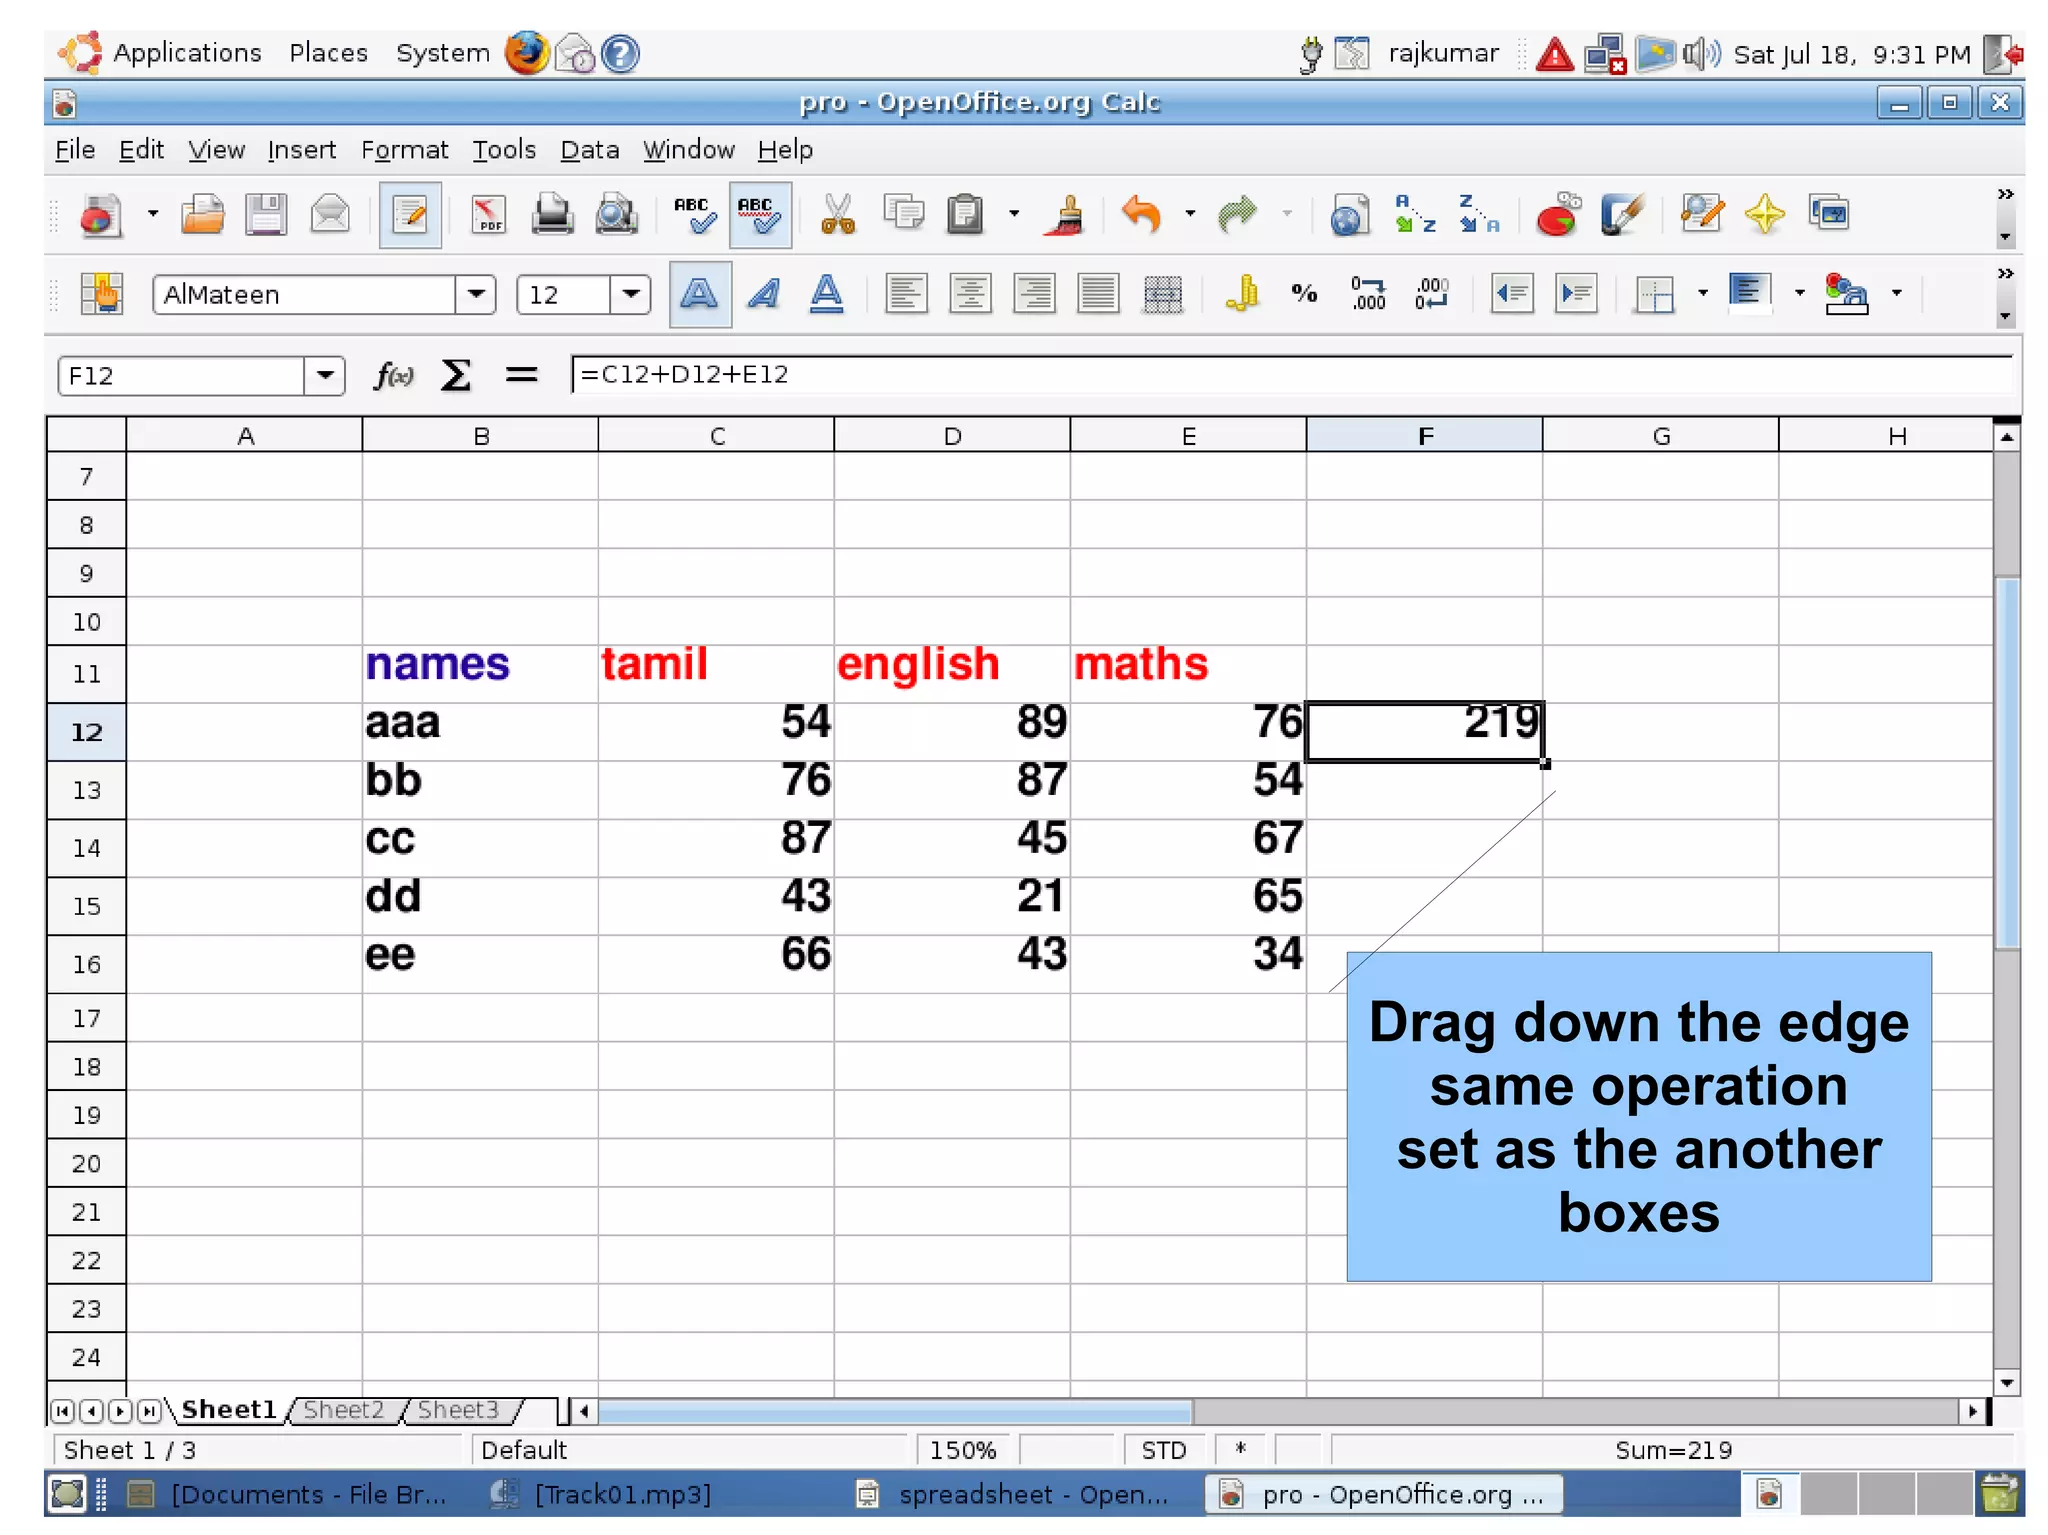The width and height of the screenshot is (2048, 1535).
Task: Expand the F12 Name Box dropdown
Action: coord(325,376)
